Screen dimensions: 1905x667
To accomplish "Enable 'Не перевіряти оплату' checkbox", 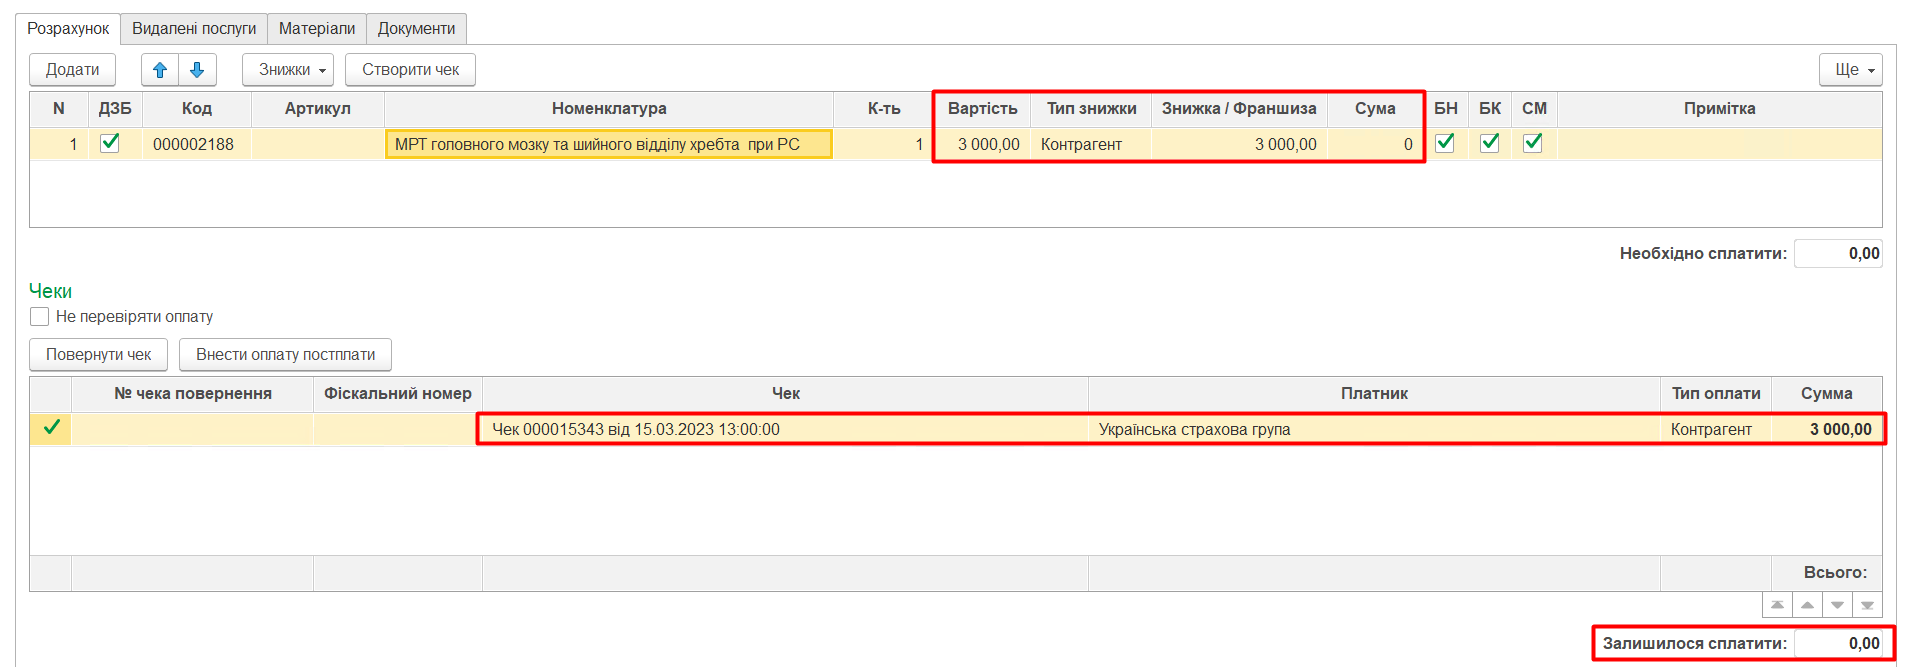I will [40, 317].
